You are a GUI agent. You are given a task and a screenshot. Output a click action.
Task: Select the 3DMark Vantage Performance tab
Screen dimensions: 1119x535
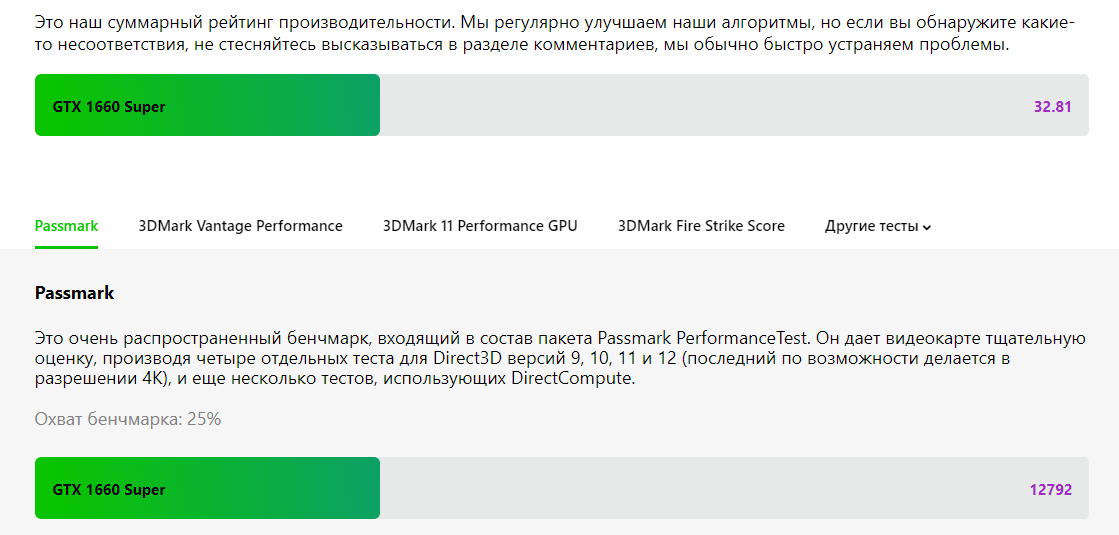tap(240, 226)
